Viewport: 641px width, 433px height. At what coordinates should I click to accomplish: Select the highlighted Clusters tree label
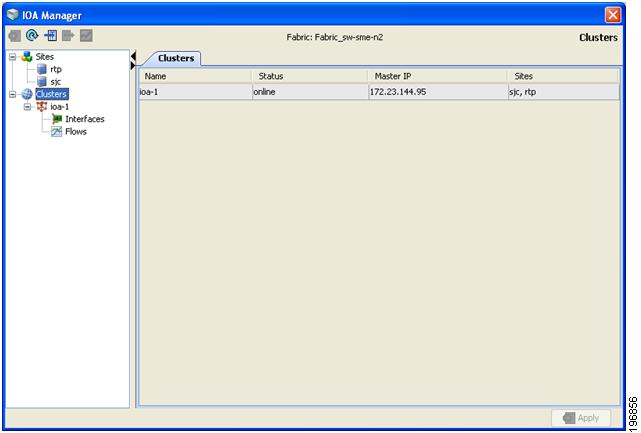[x=52, y=94]
